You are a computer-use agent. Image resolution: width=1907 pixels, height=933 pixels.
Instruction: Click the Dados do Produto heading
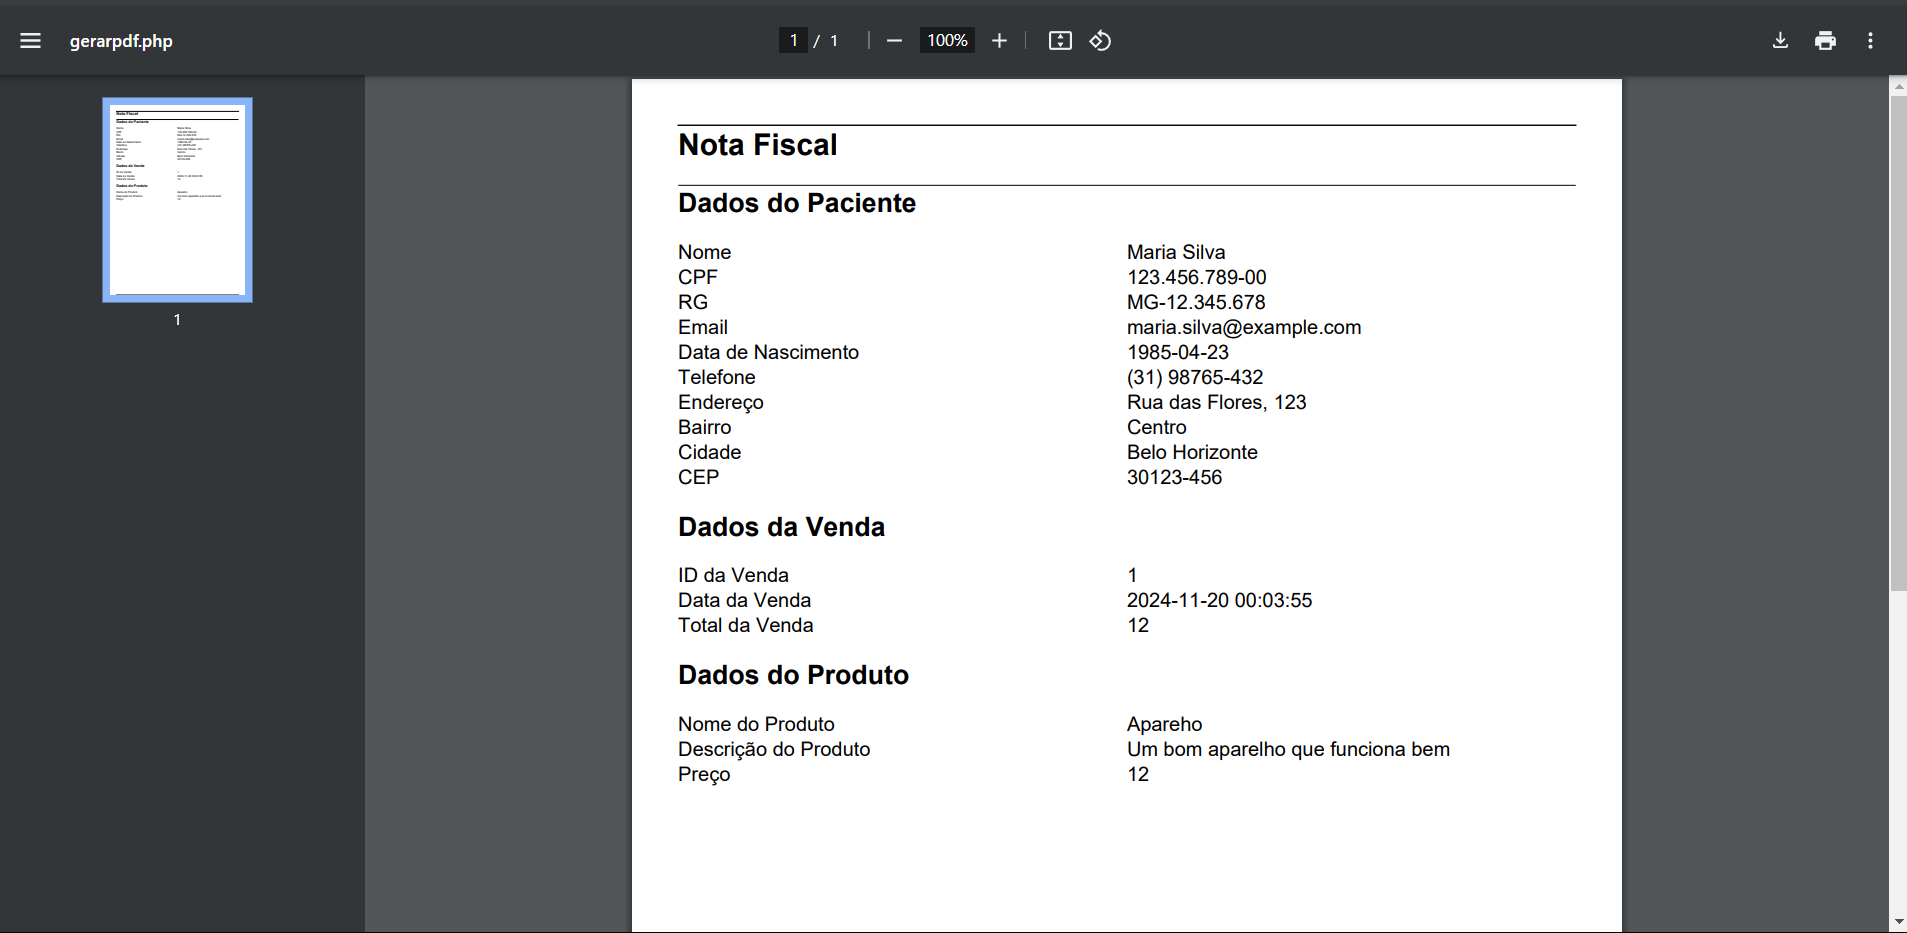click(x=793, y=675)
